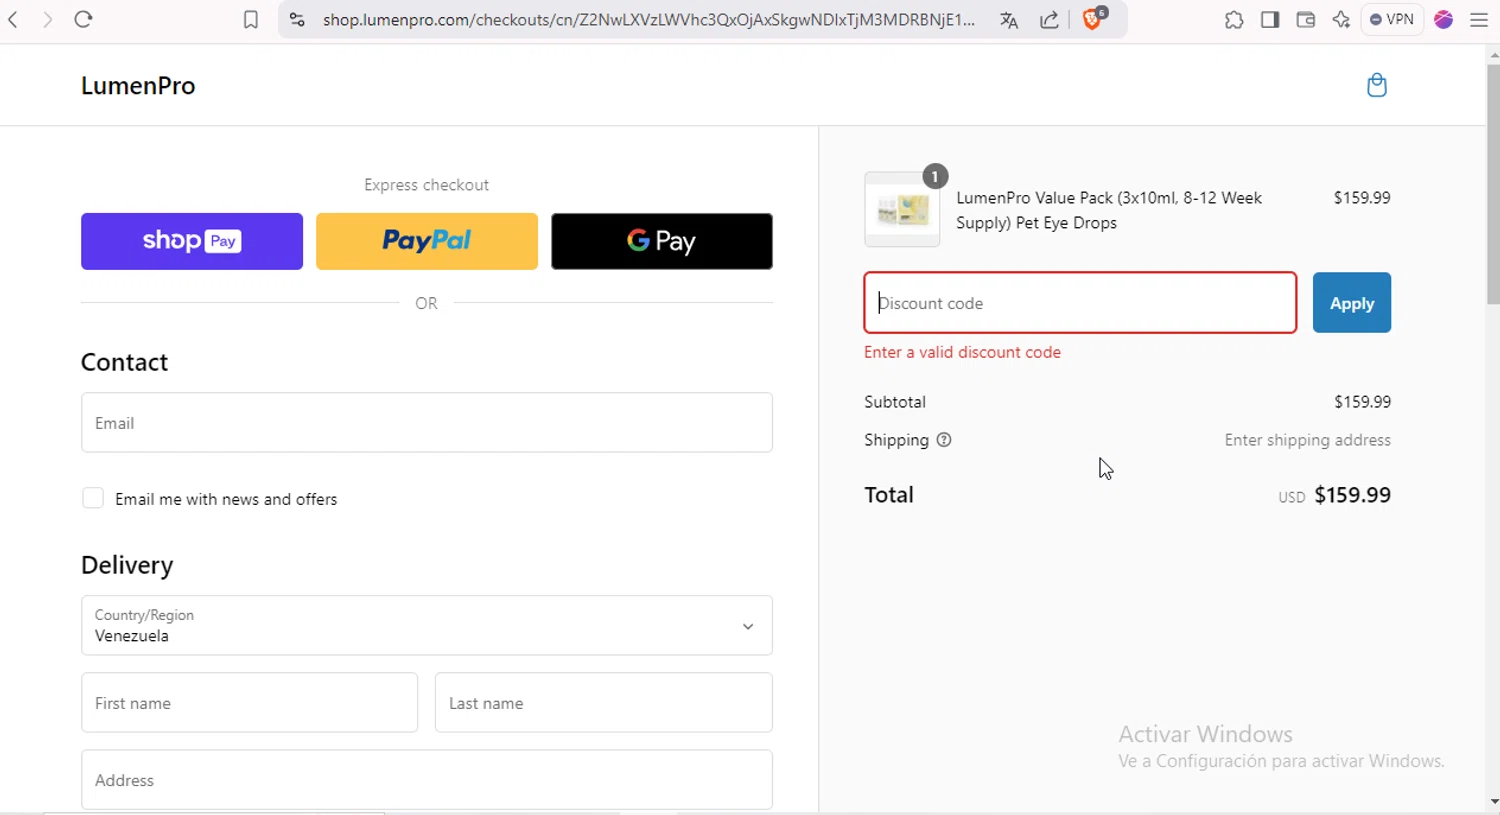The image size is (1500, 815).
Task: Expand the Country/Region dropdown
Action: 427,626
